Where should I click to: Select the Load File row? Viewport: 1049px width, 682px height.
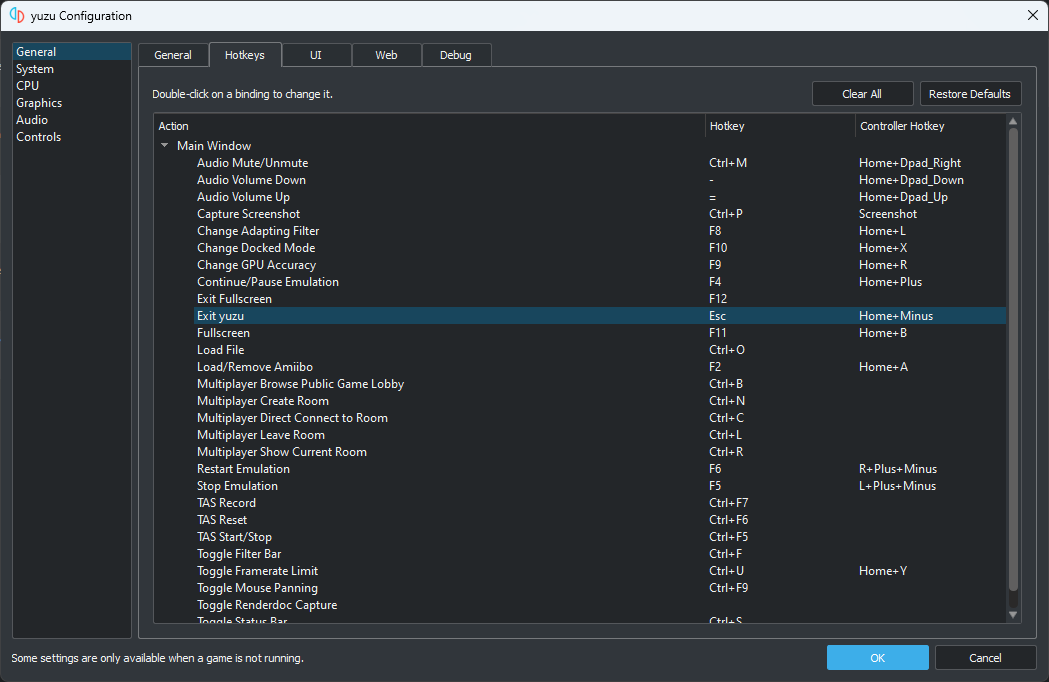tap(600, 350)
